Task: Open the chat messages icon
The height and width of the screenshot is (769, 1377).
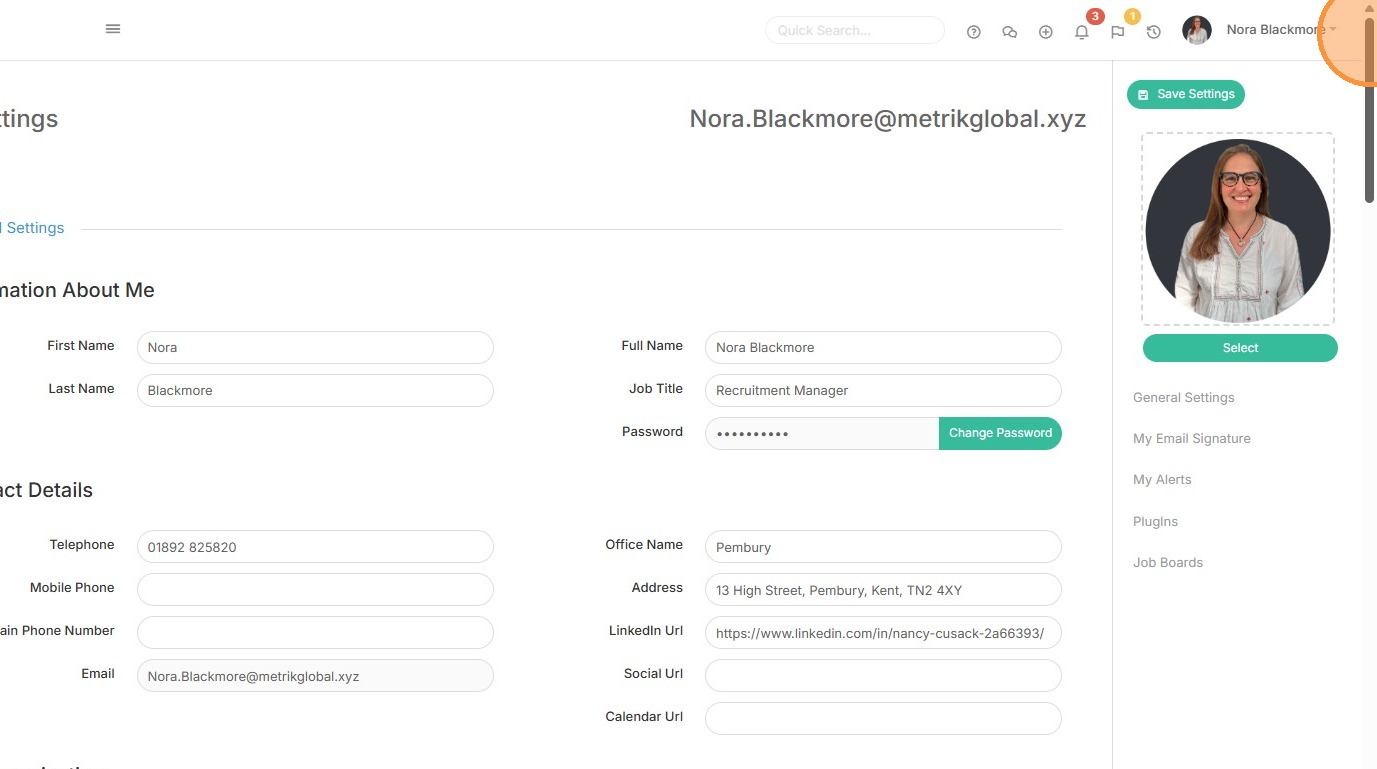Action: point(1009,32)
